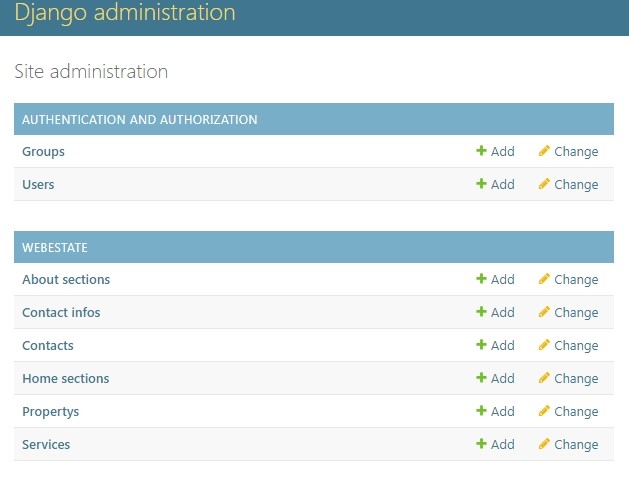The image size is (629, 499).
Task: Open the Contacts model link
Action: pos(48,345)
